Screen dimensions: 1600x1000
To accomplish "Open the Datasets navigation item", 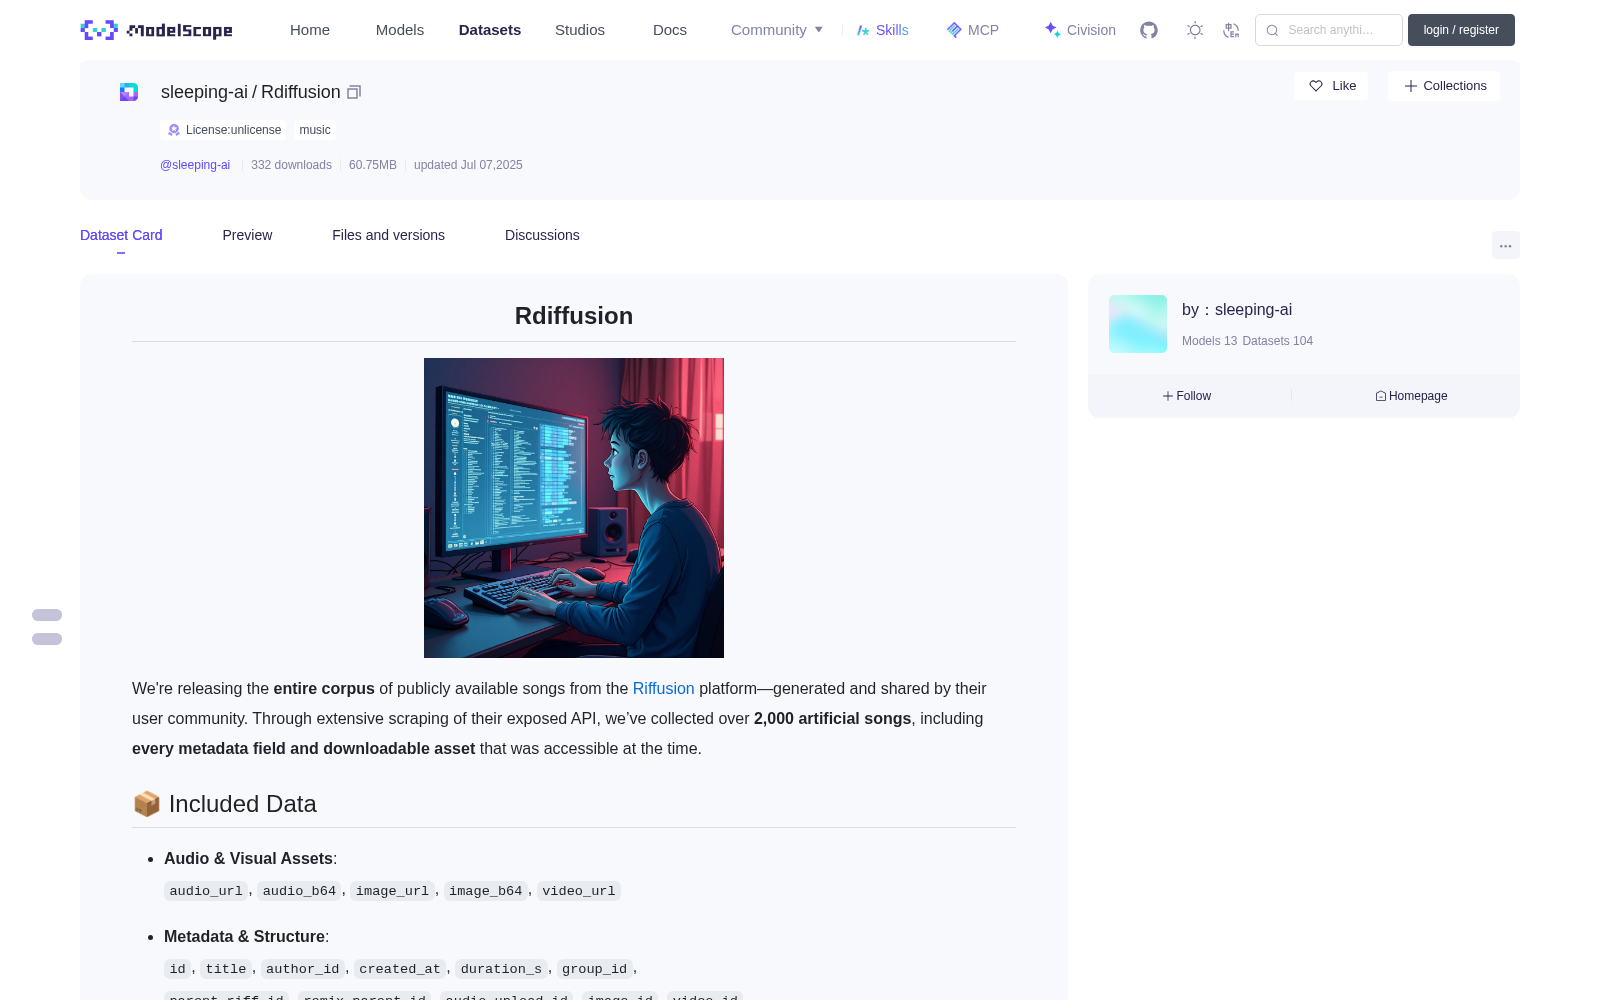I will click(490, 30).
